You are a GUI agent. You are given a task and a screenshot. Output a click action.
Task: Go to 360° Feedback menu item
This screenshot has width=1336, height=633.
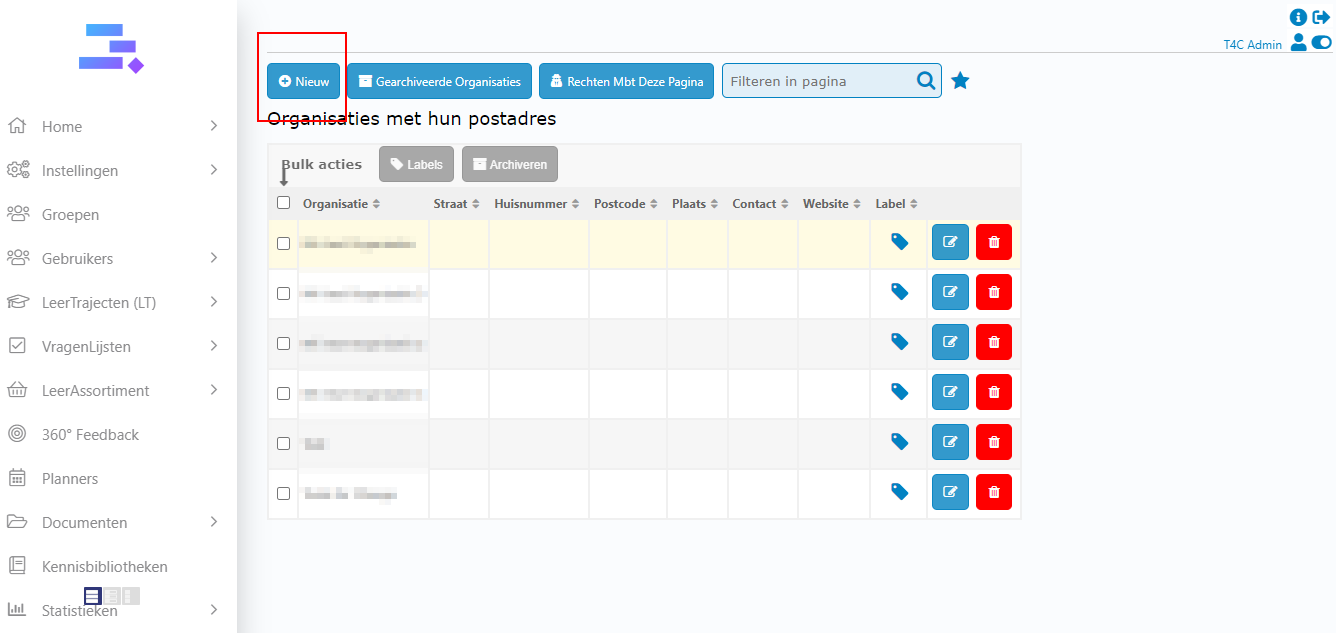90,435
